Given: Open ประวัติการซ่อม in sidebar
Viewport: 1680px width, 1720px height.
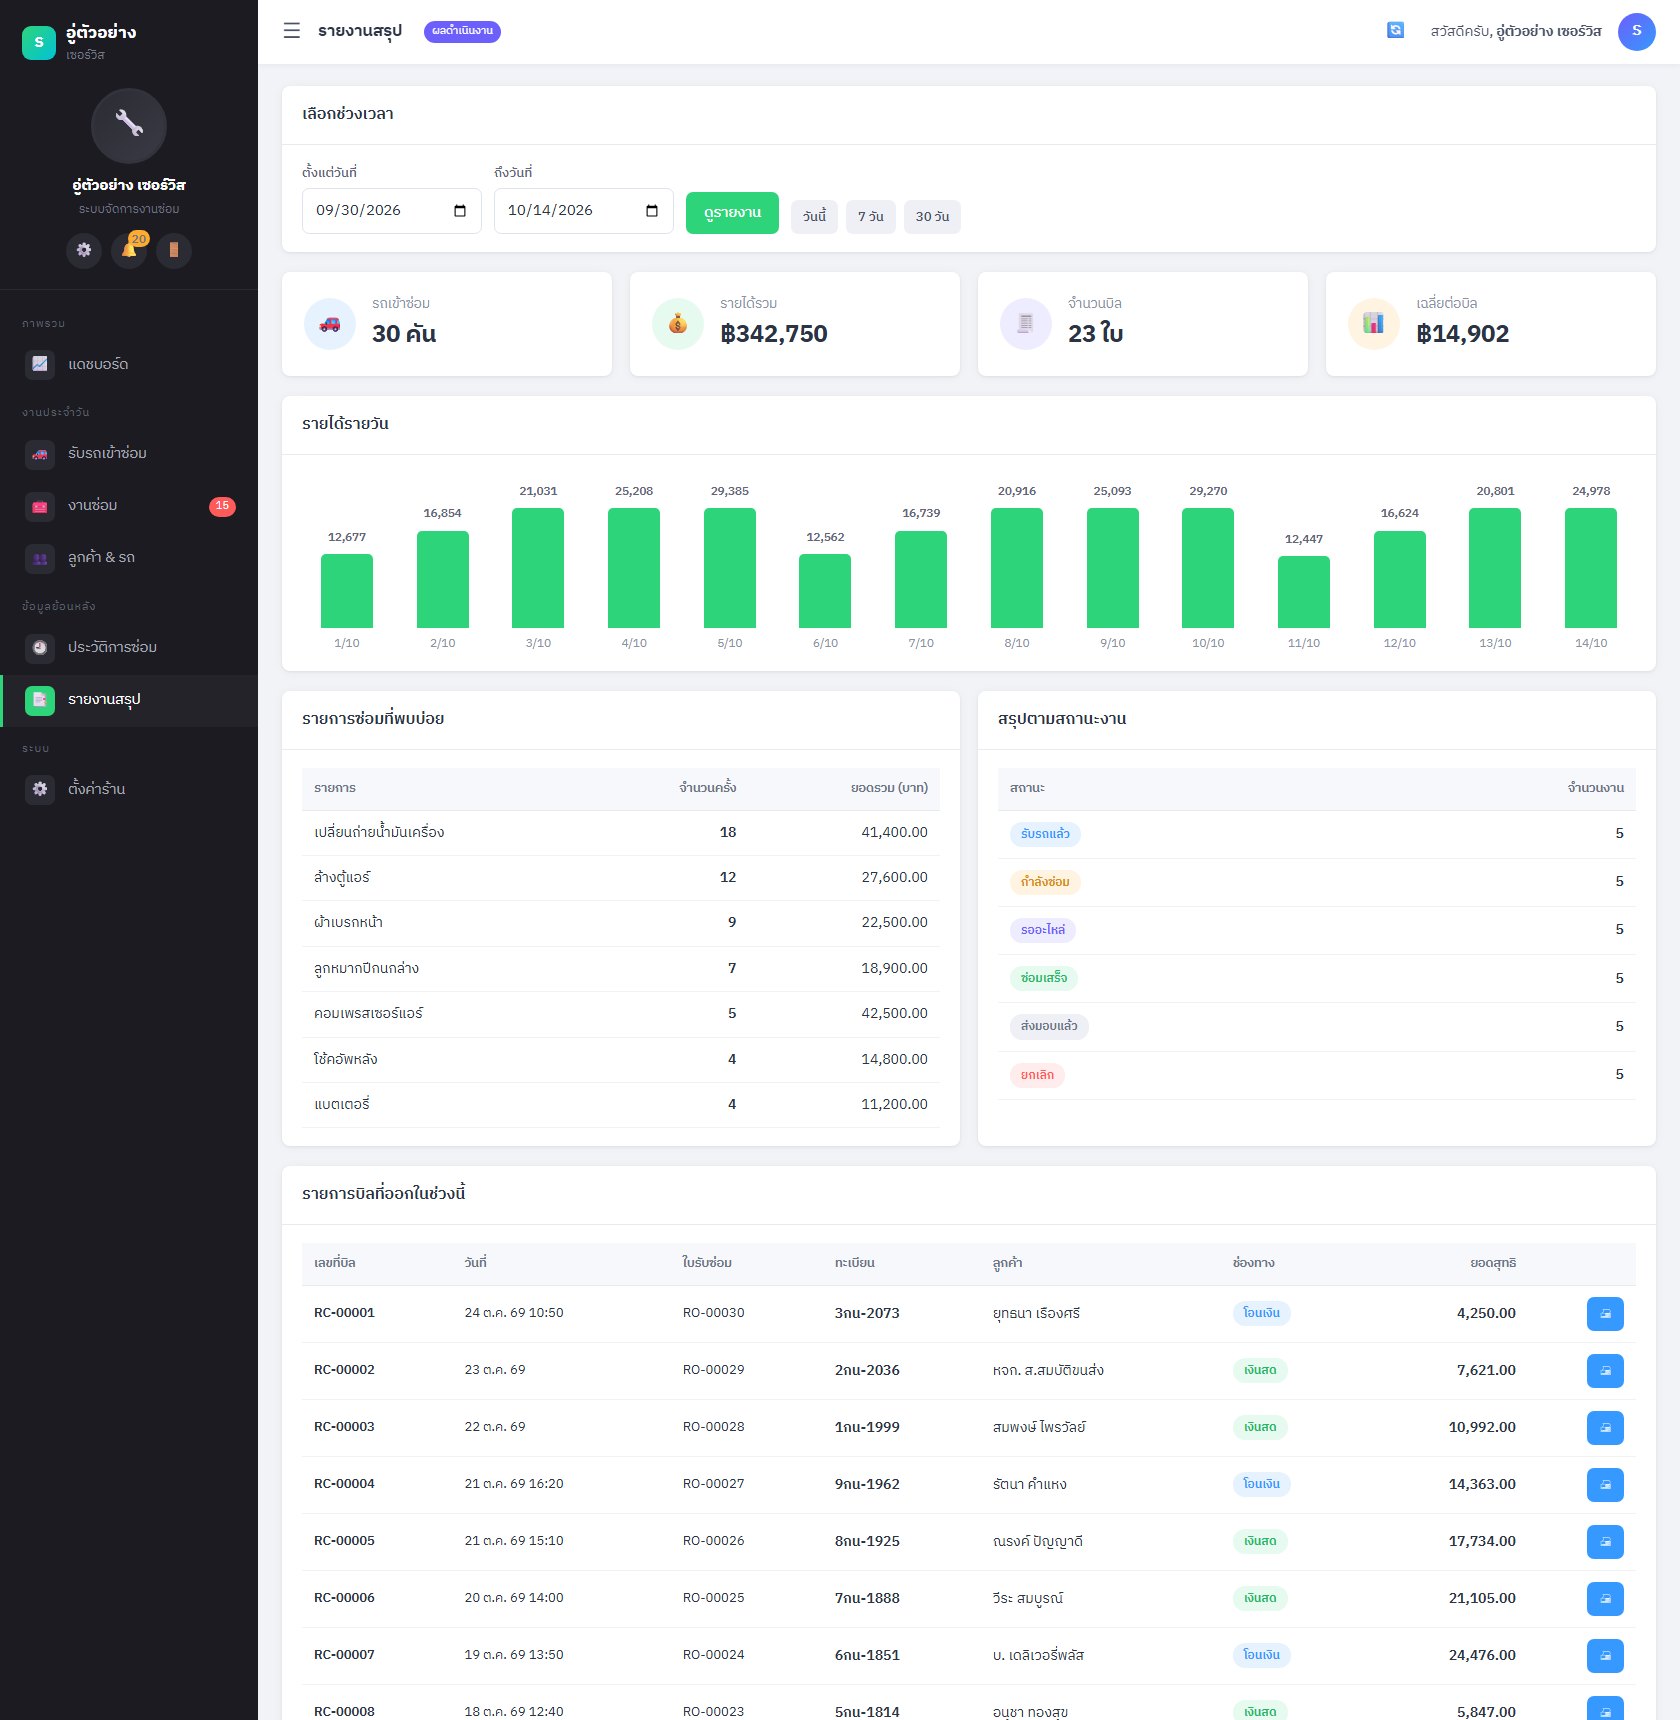Looking at the screenshot, I should click(x=129, y=648).
